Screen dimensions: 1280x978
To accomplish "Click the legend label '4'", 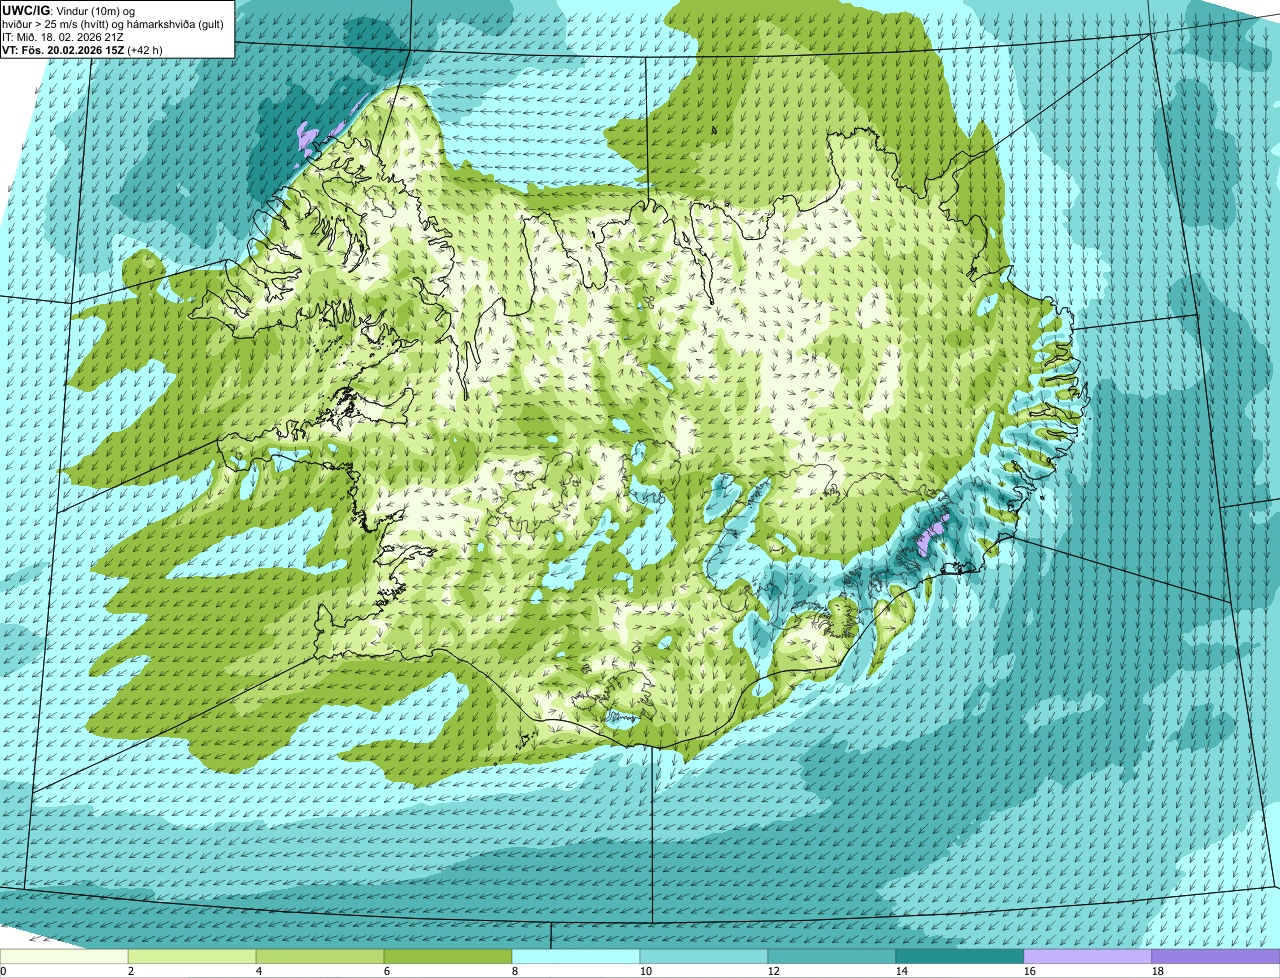I will (x=259, y=971).
